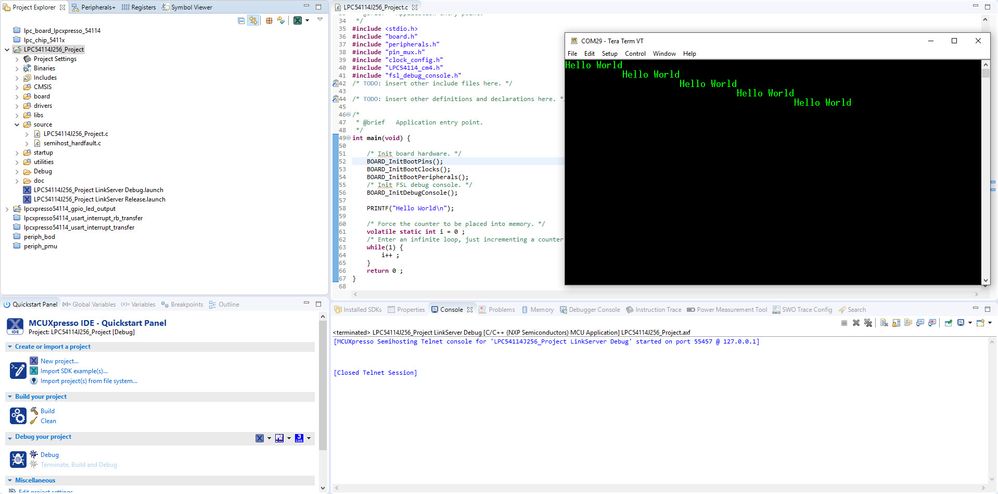Toggle Link with Editor in Project Explorer

coord(253,20)
